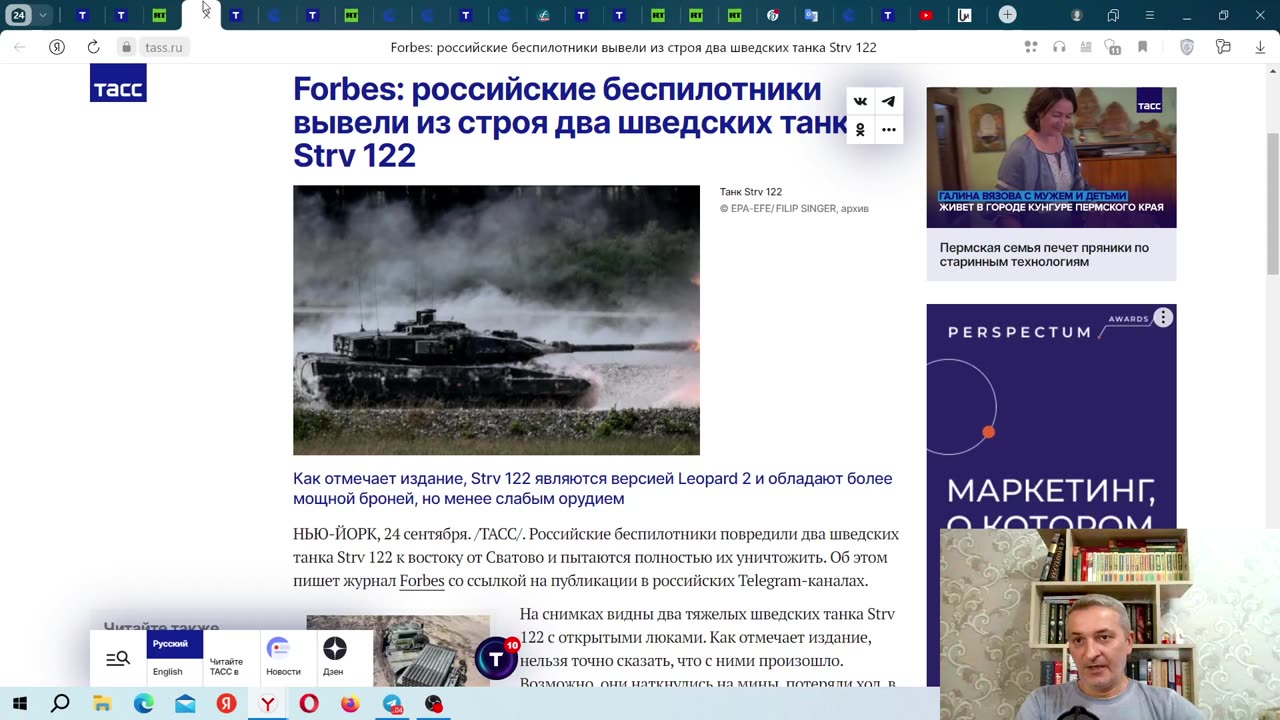Launch Microsoft Edge from taskbar

click(144, 704)
